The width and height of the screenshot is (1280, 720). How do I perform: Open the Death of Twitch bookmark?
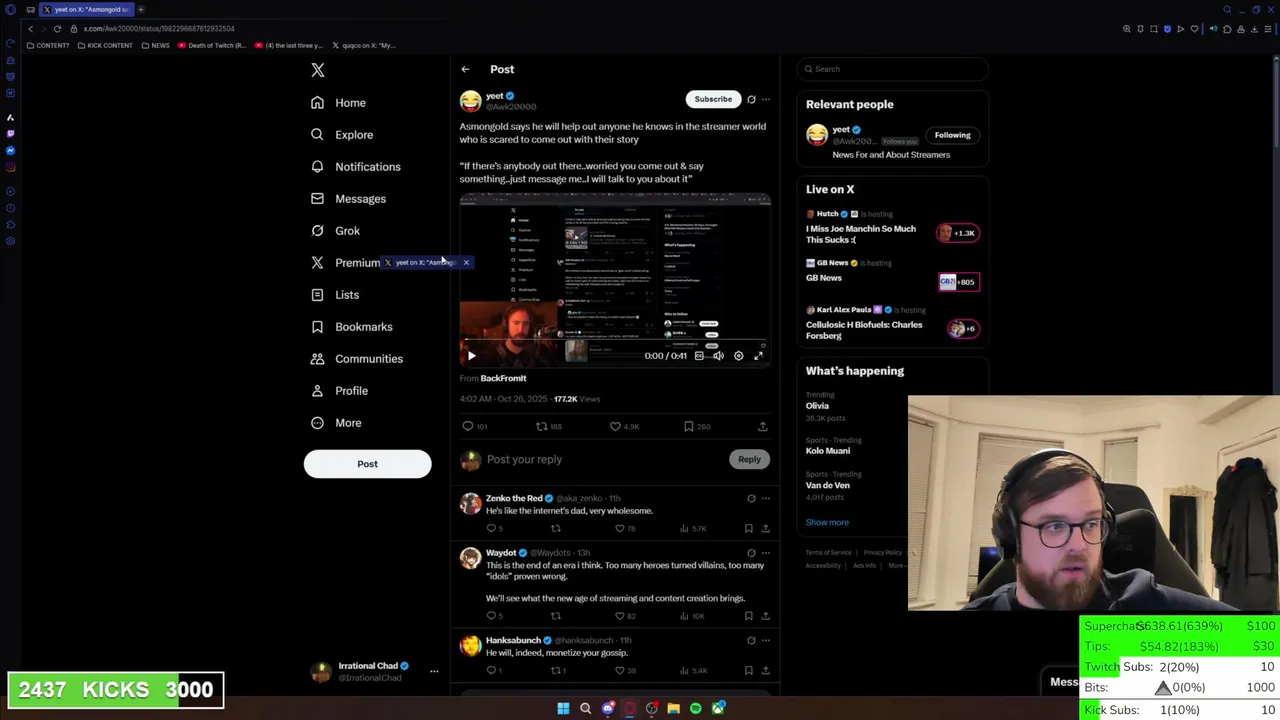pos(212,45)
